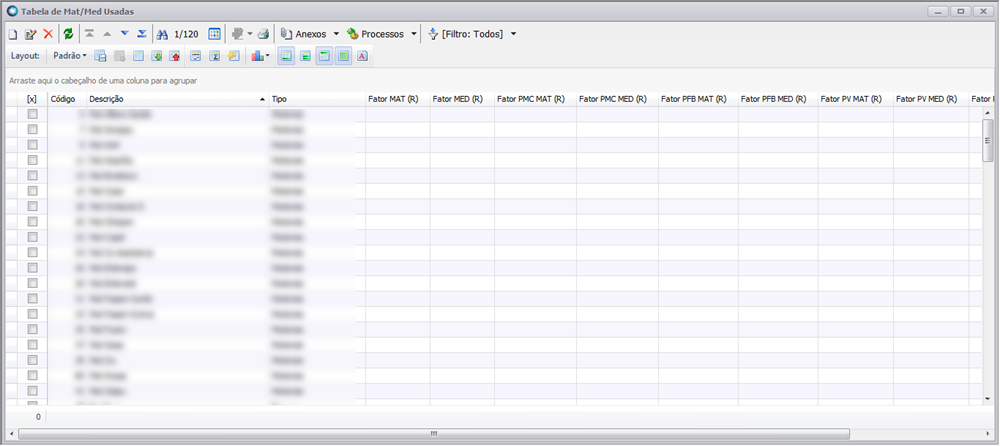Go to next record blue down arrow

click(x=124, y=34)
